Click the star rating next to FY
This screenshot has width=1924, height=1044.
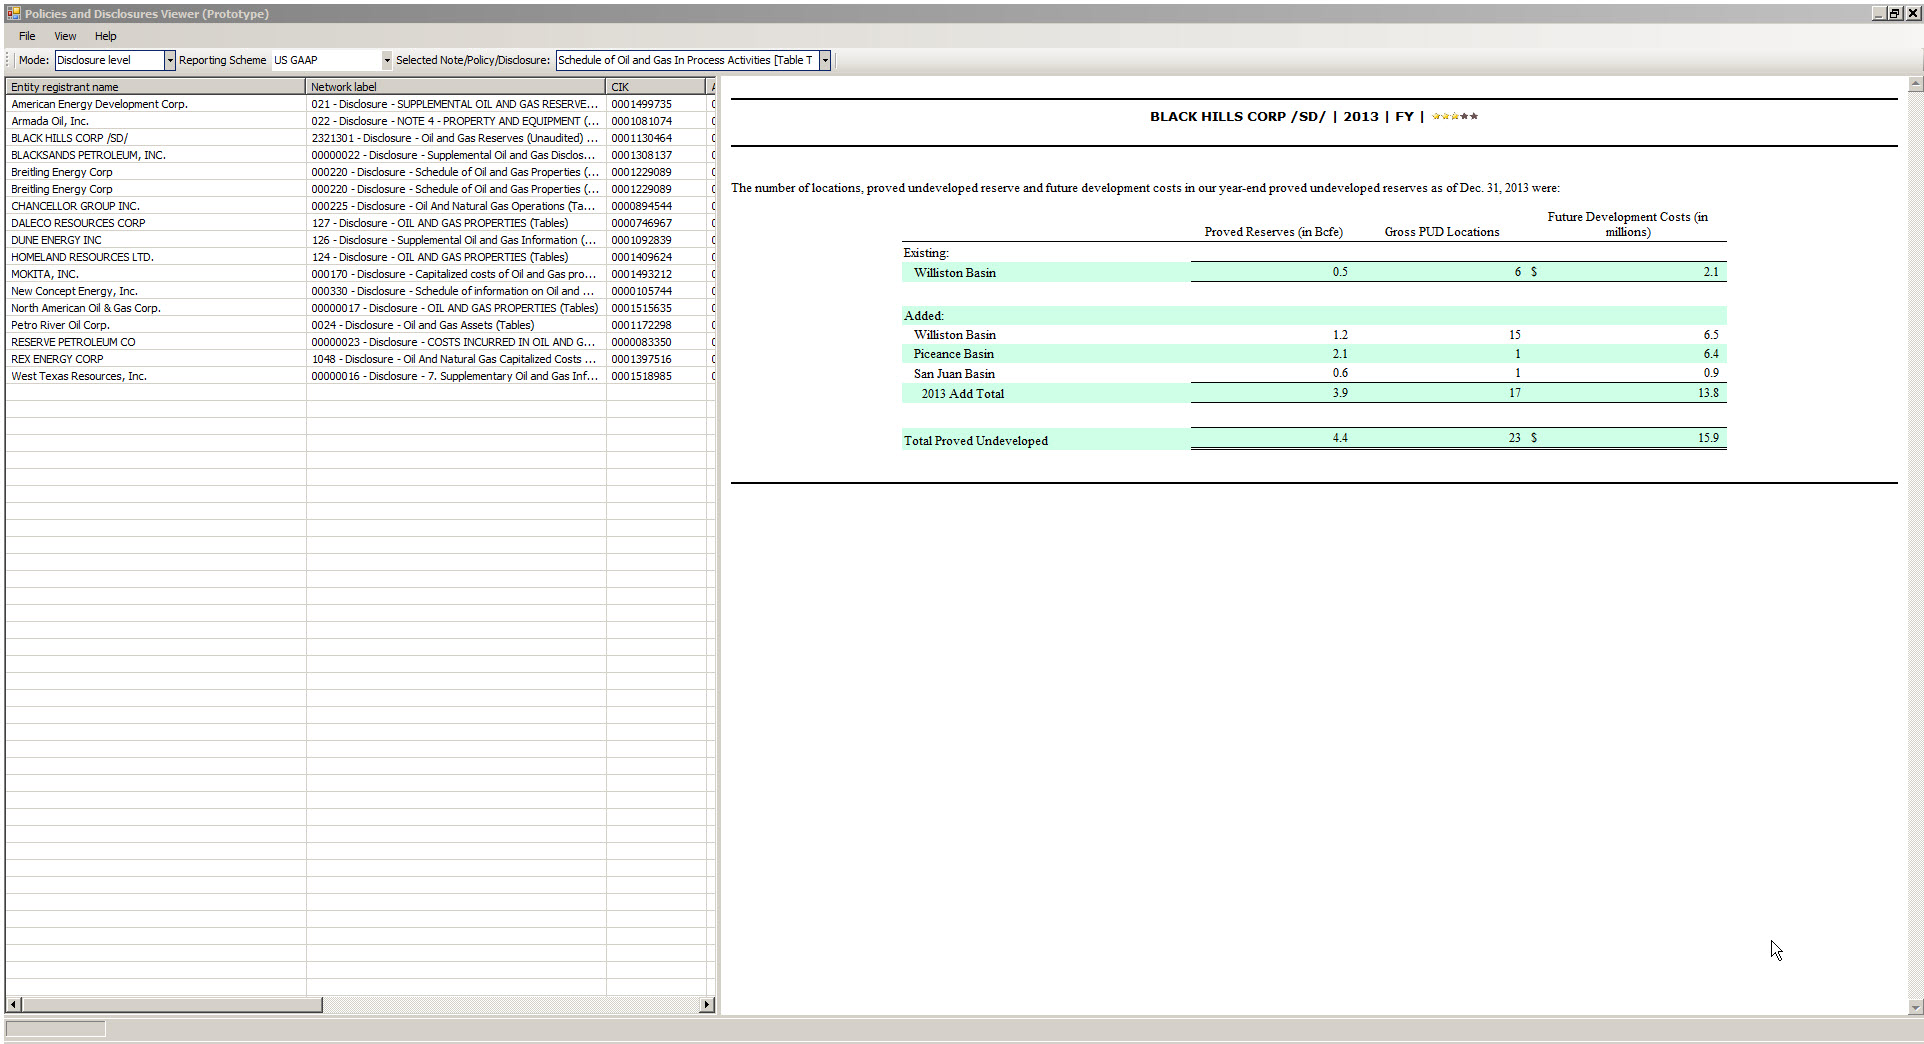click(x=1455, y=116)
